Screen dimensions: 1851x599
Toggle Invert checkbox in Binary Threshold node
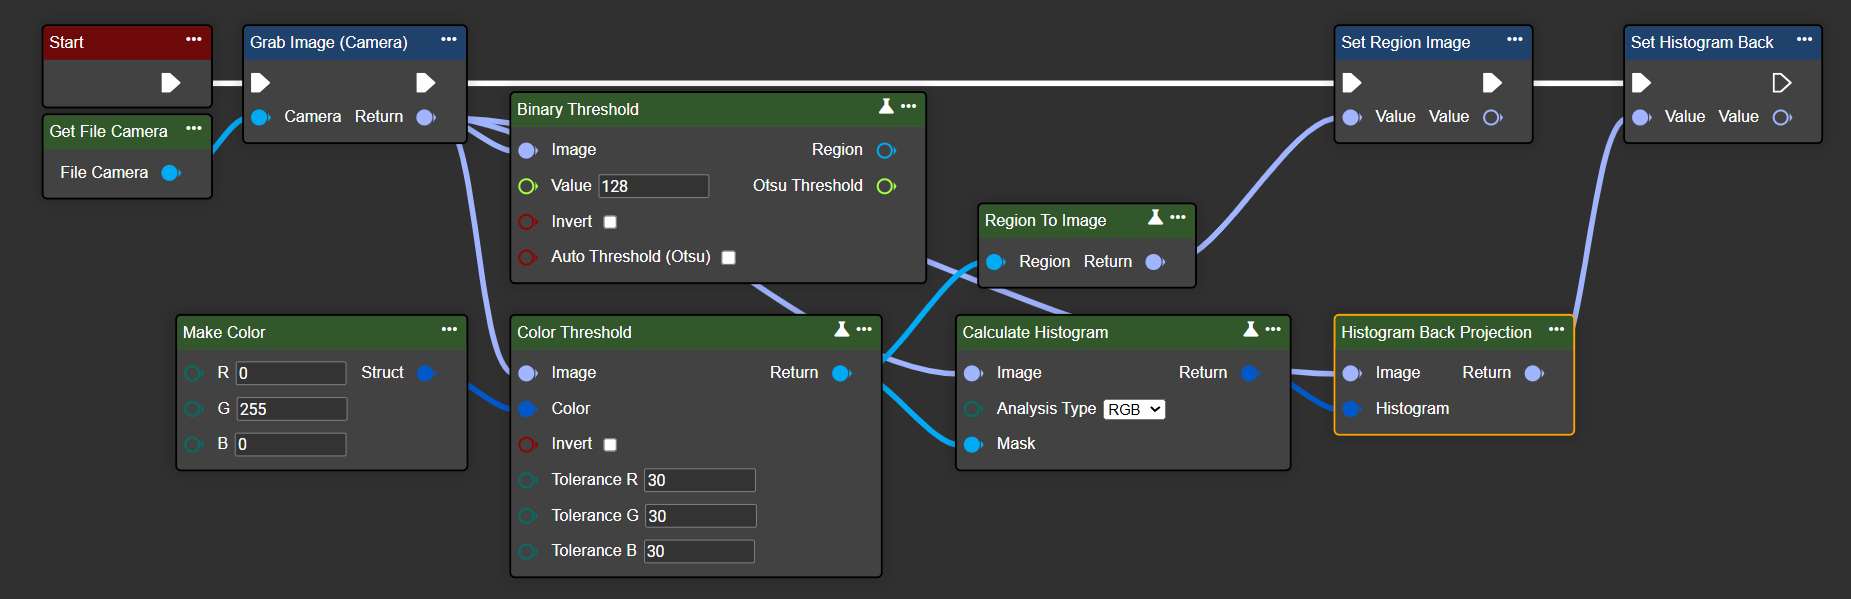click(610, 222)
